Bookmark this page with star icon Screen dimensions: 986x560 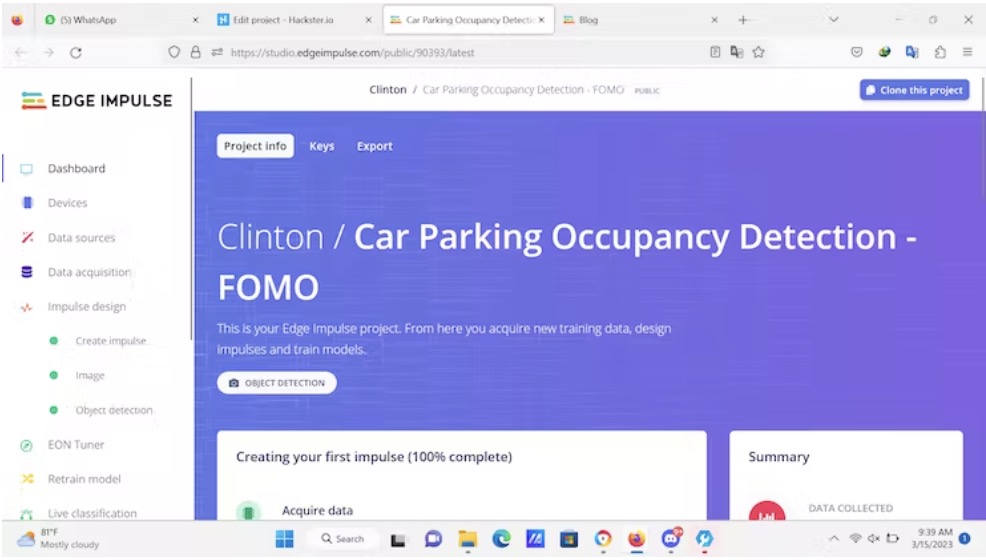click(759, 53)
